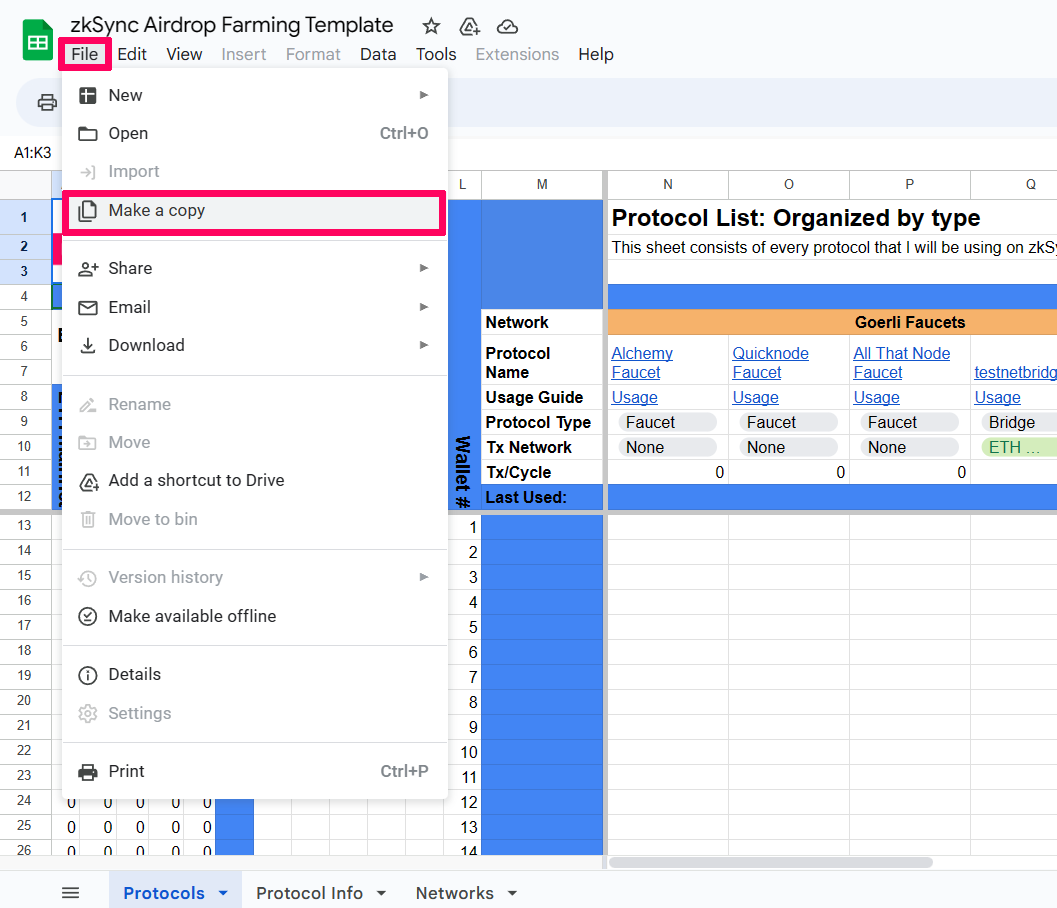Open the View menu
1057x908 pixels.
[x=184, y=55]
